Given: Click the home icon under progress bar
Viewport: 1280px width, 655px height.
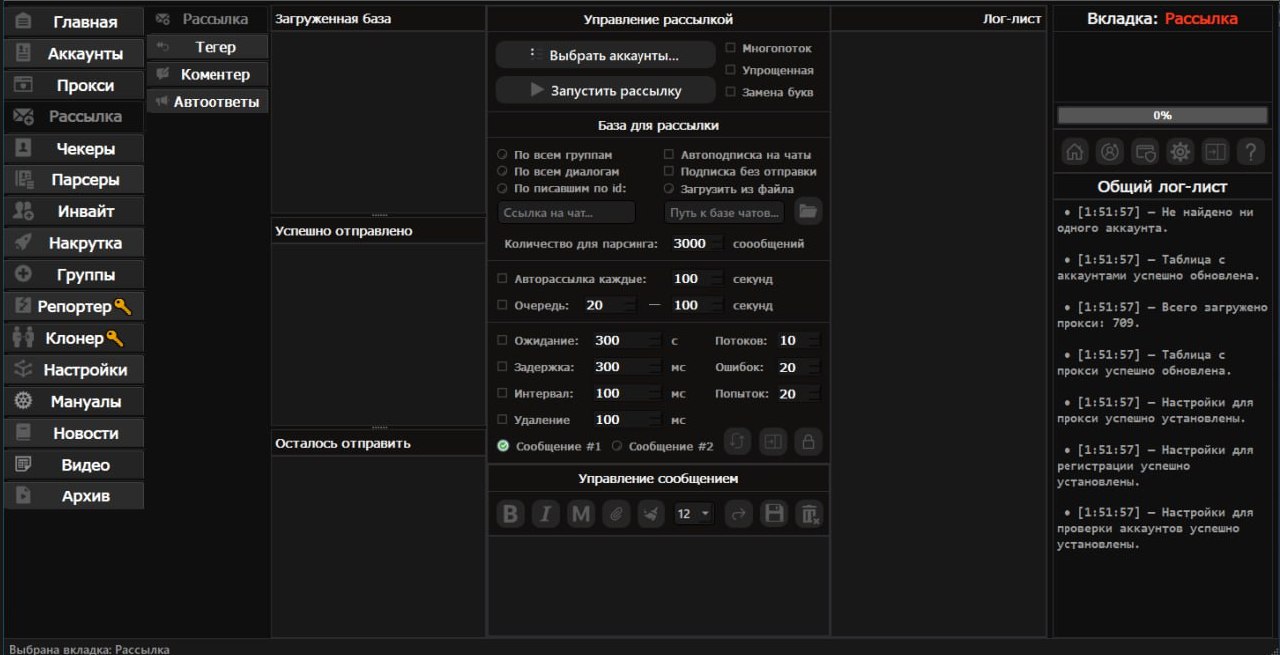Looking at the screenshot, I should coord(1075,152).
